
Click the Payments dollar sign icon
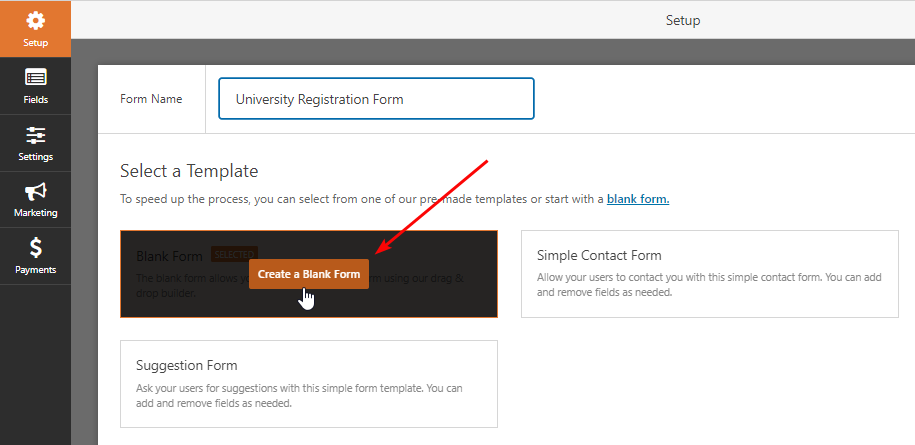[35, 247]
